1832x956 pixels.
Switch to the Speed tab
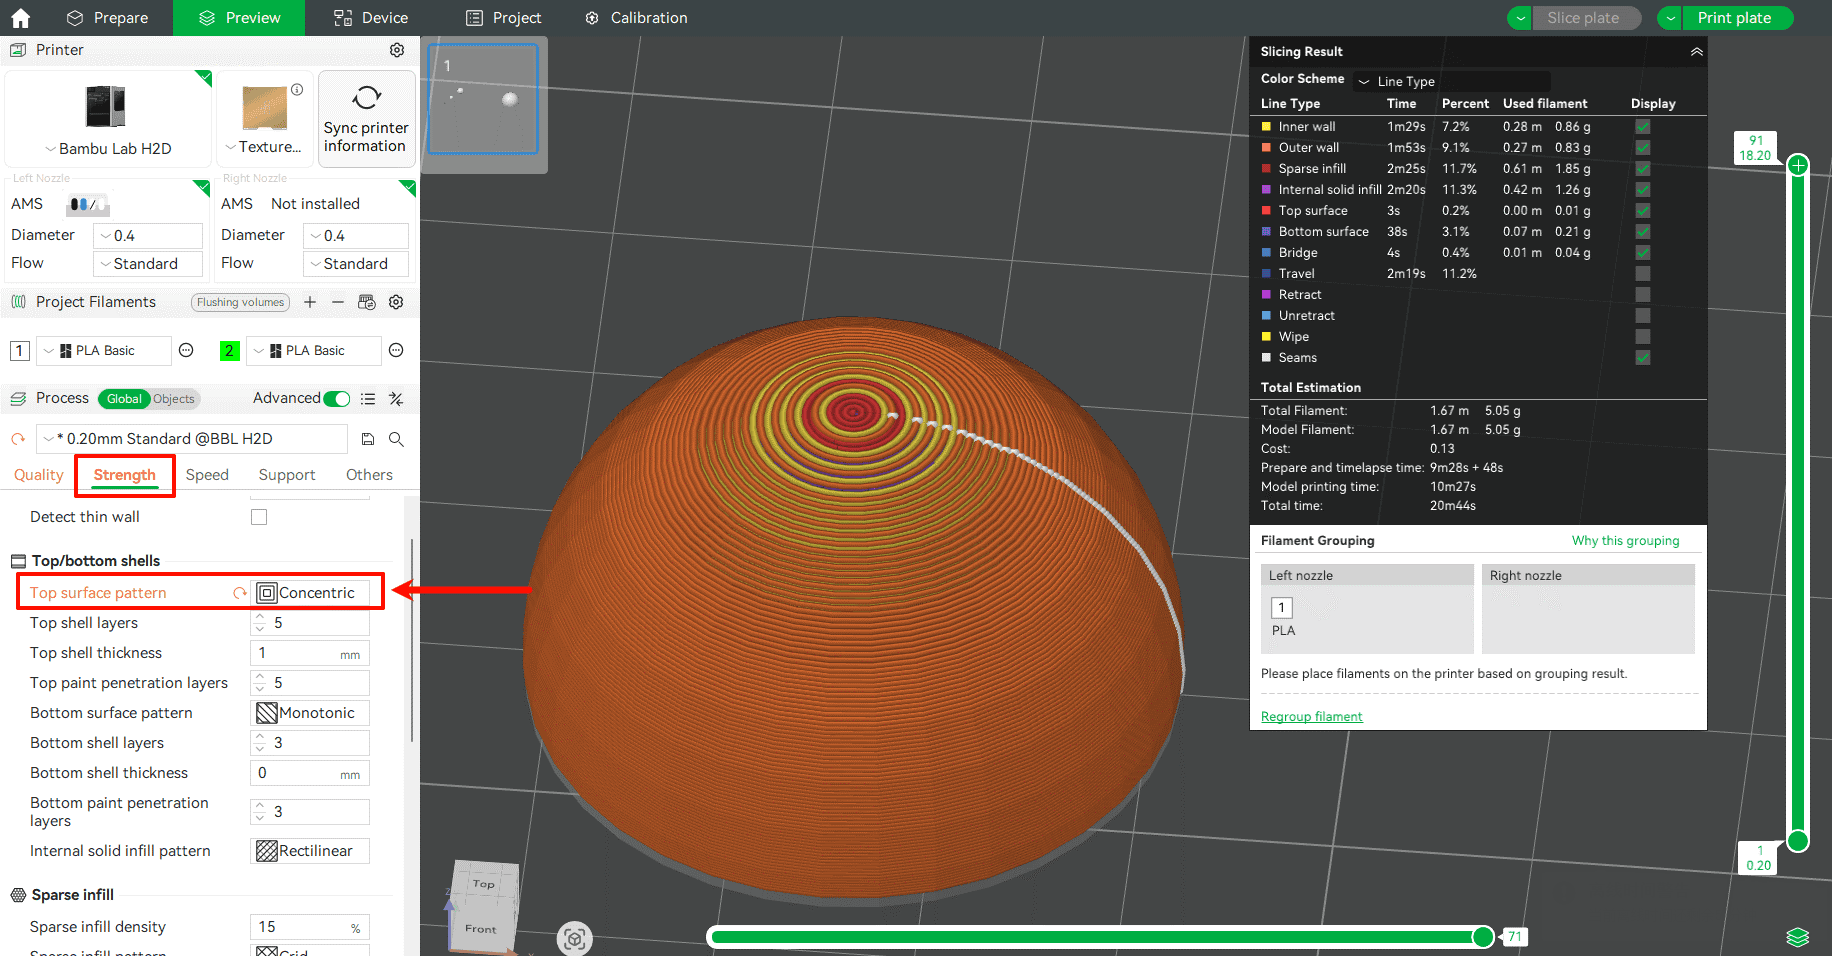[207, 475]
